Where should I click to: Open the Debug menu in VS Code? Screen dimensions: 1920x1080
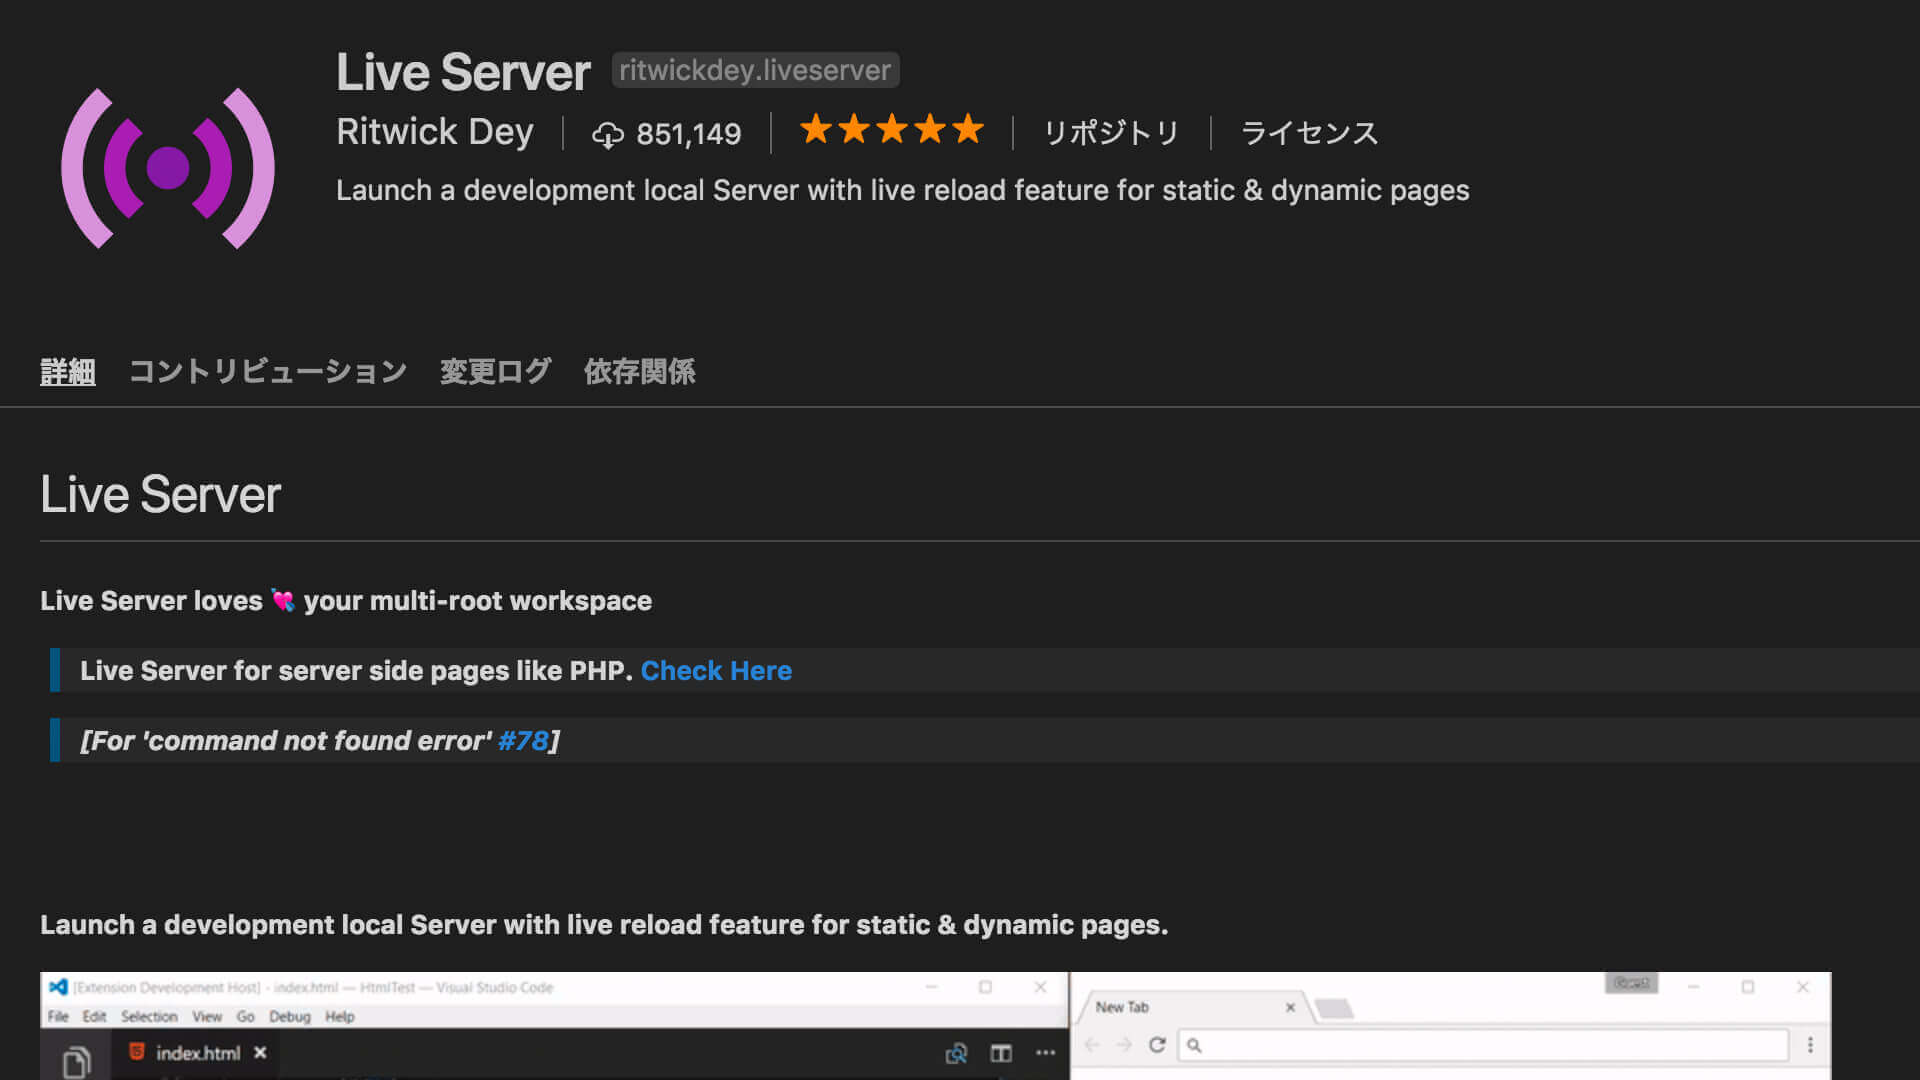pyautogui.click(x=289, y=1016)
